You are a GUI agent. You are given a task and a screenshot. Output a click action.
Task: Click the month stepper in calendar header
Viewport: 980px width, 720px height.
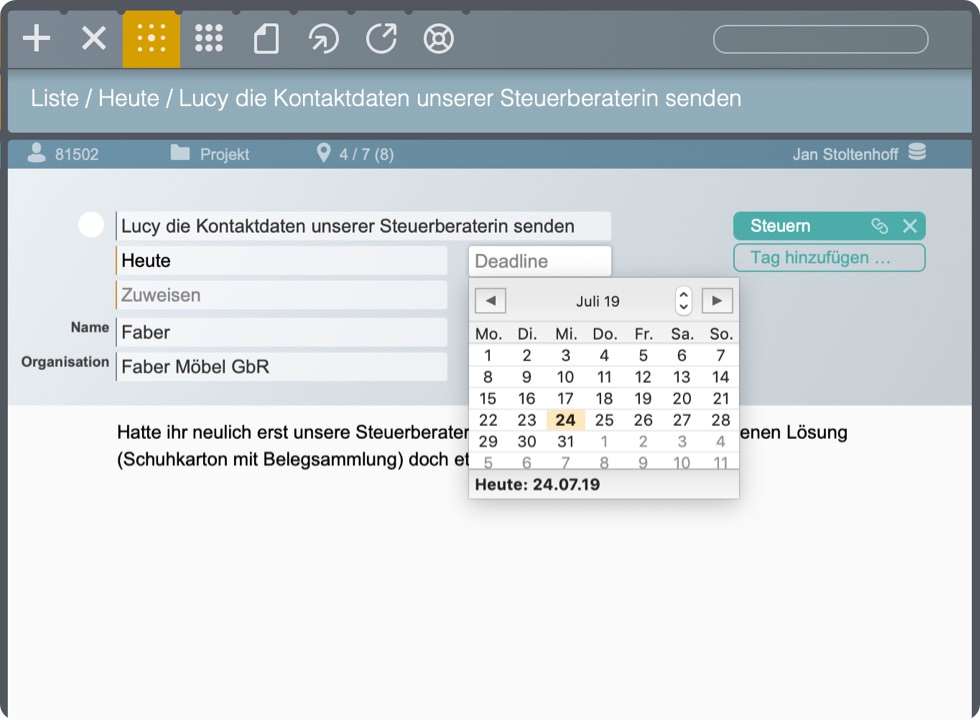(x=684, y=300)
